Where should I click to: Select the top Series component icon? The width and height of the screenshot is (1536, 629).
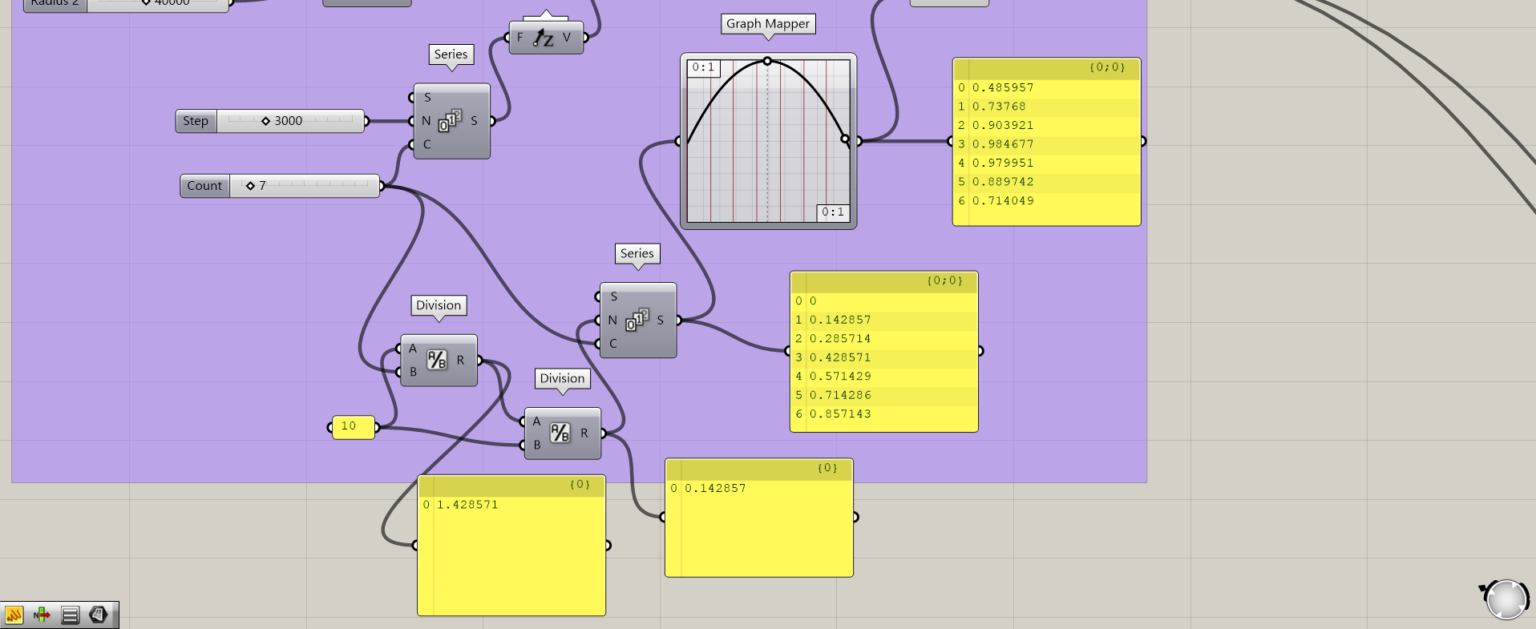point(451,121)
